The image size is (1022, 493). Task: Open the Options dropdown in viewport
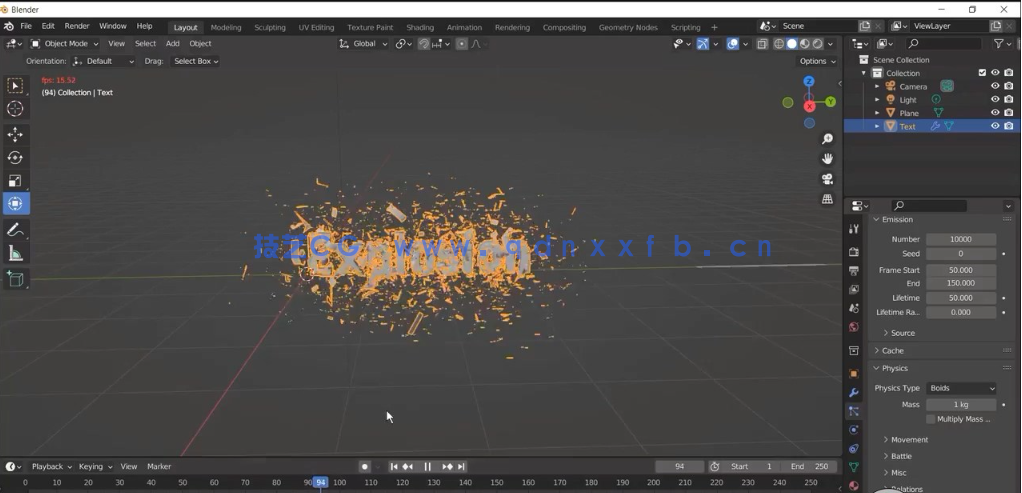click(817, 61)
